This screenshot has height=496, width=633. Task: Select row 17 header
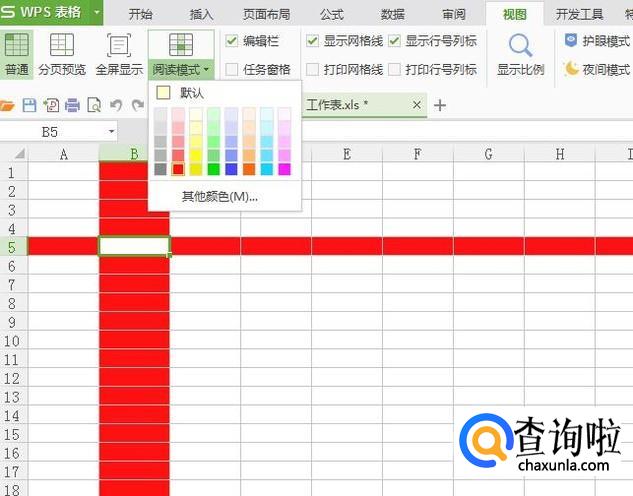tap(12, 471)
